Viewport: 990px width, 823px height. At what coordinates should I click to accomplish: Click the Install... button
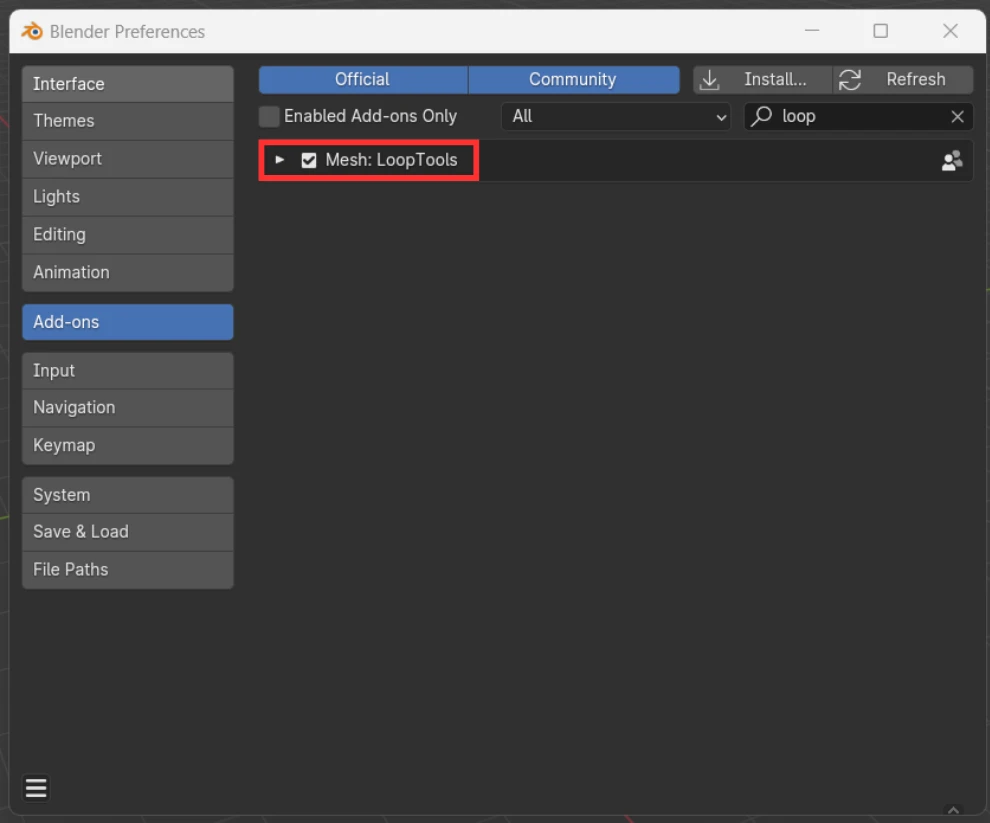click(762, 80)
